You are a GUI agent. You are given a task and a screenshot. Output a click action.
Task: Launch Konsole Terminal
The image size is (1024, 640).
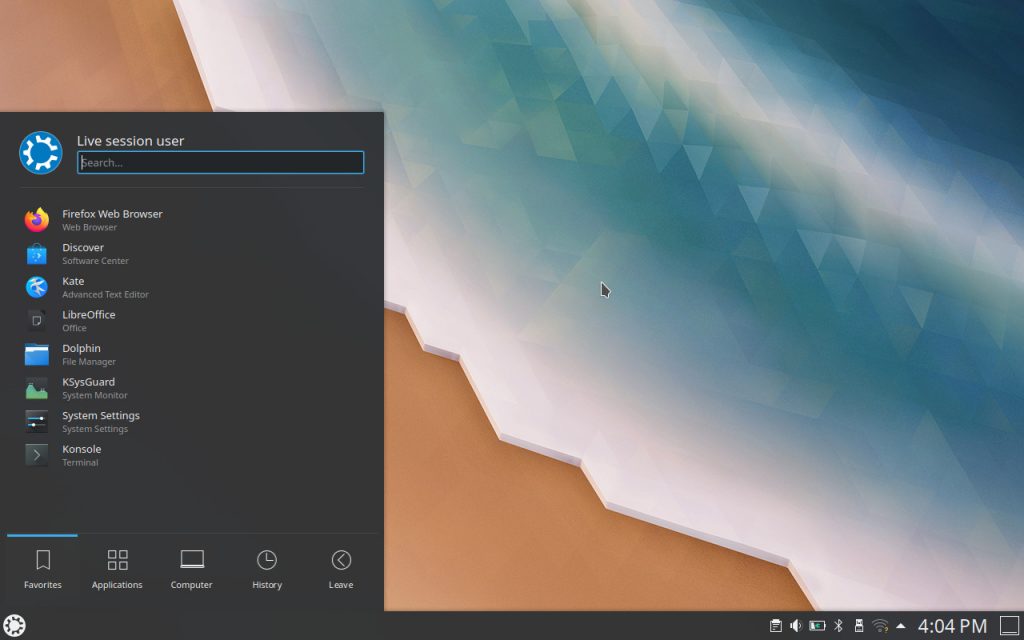192,455
